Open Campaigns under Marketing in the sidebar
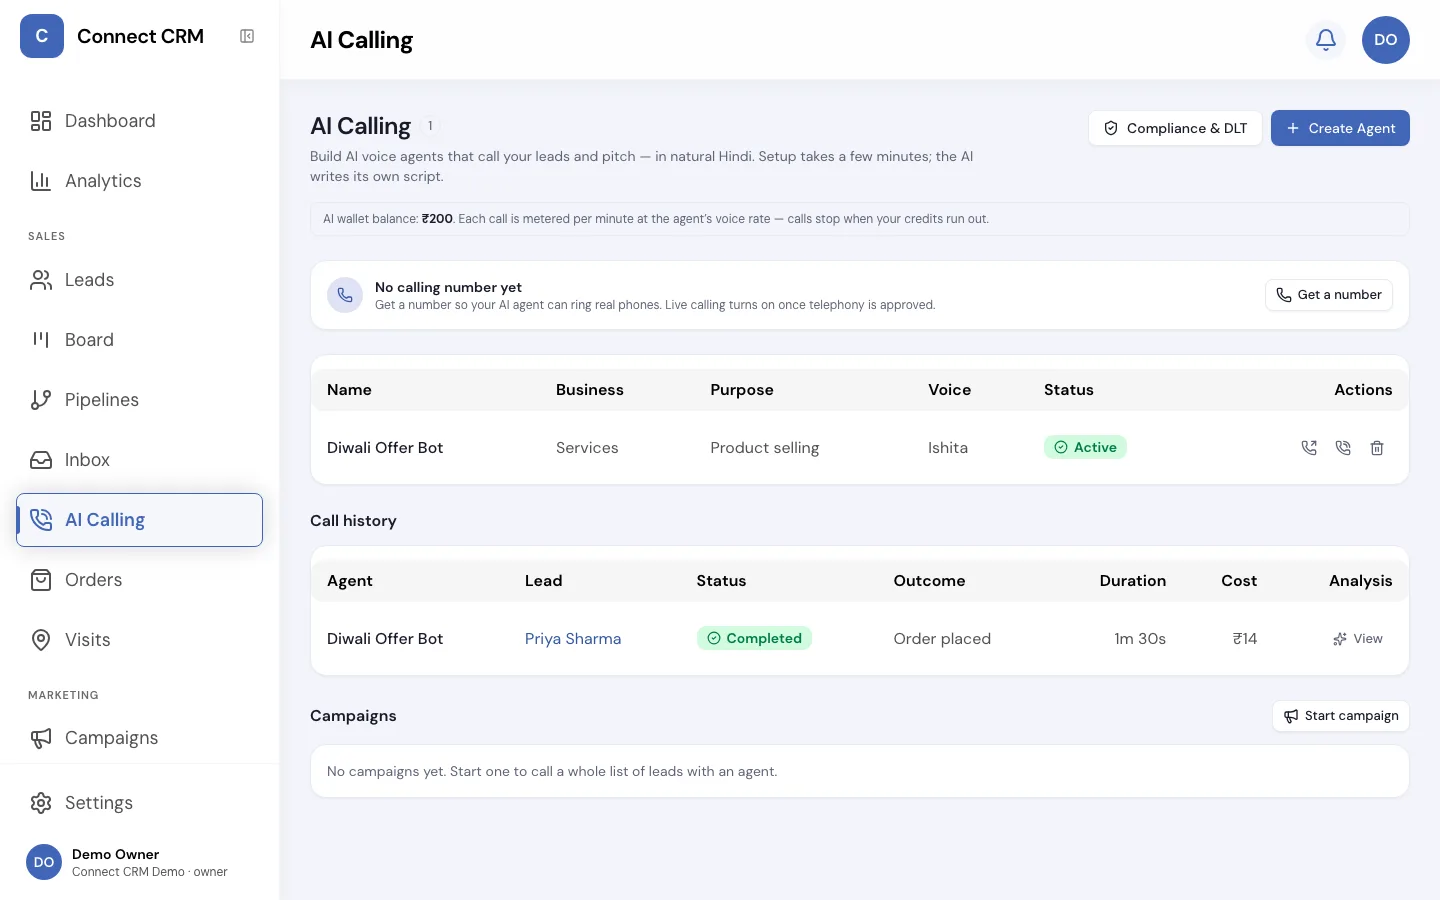 [x=140, y=738]
